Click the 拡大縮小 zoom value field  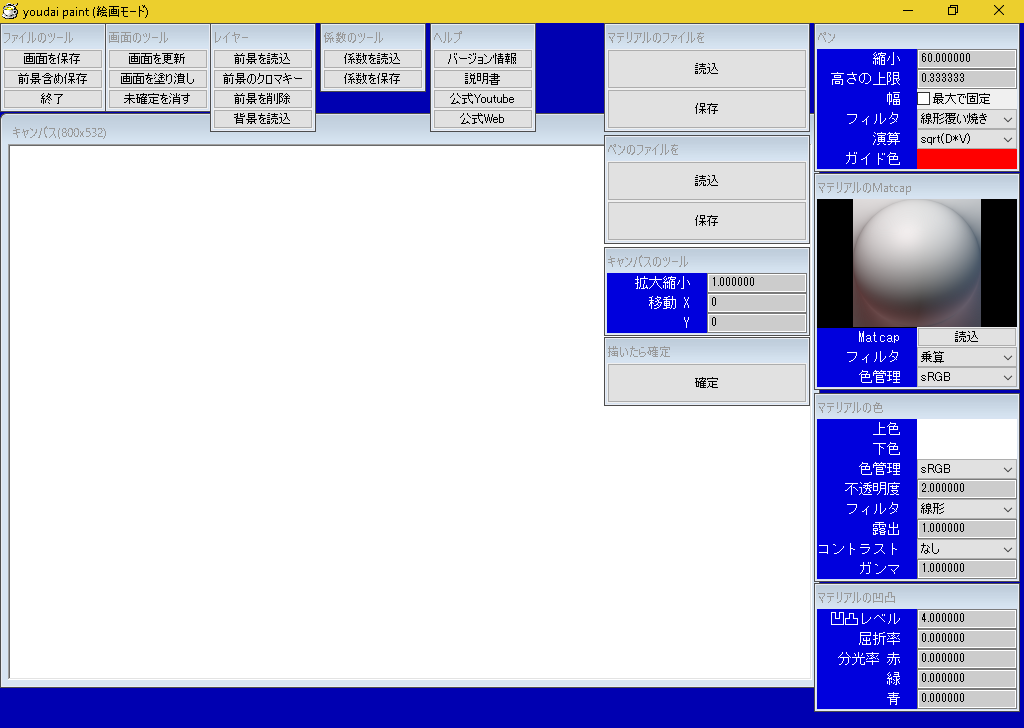click(x=756, y=283)
